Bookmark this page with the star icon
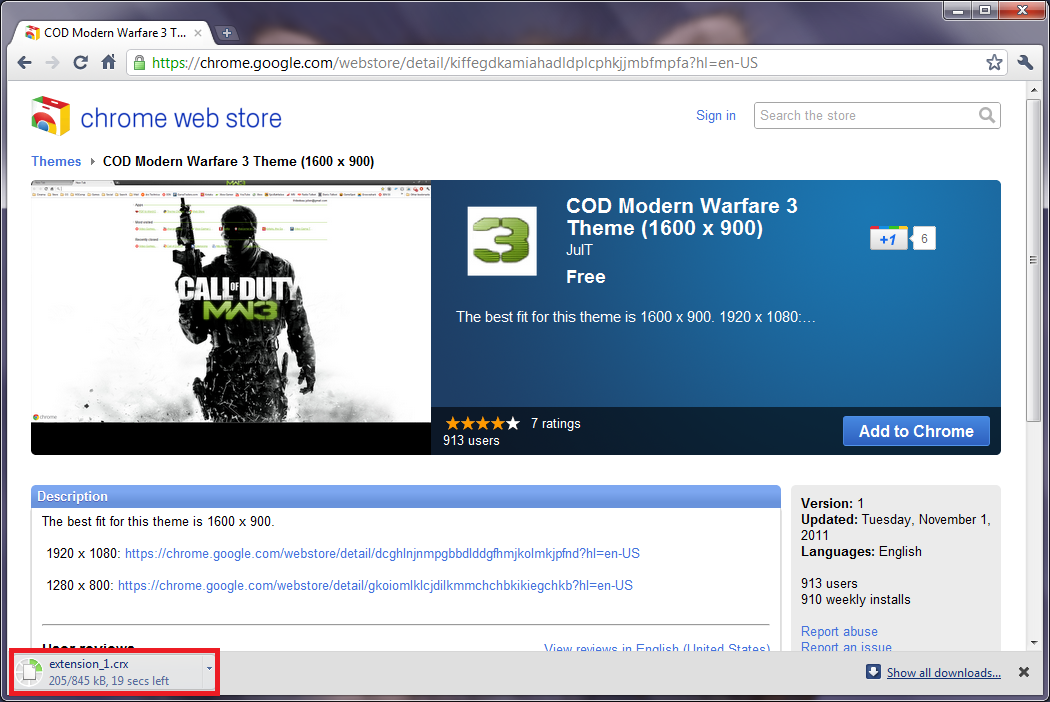 pos(994,63)
